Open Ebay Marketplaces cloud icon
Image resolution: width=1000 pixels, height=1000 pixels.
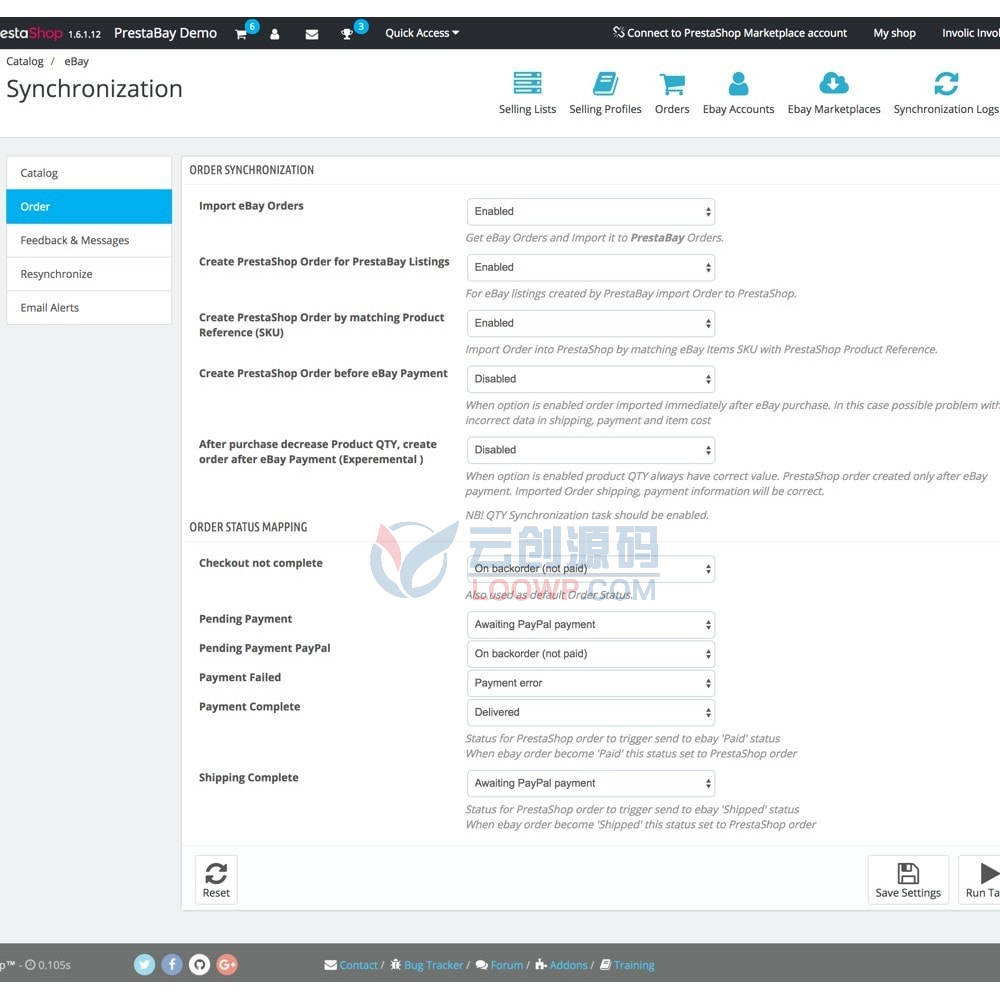[x=834, y=93]
